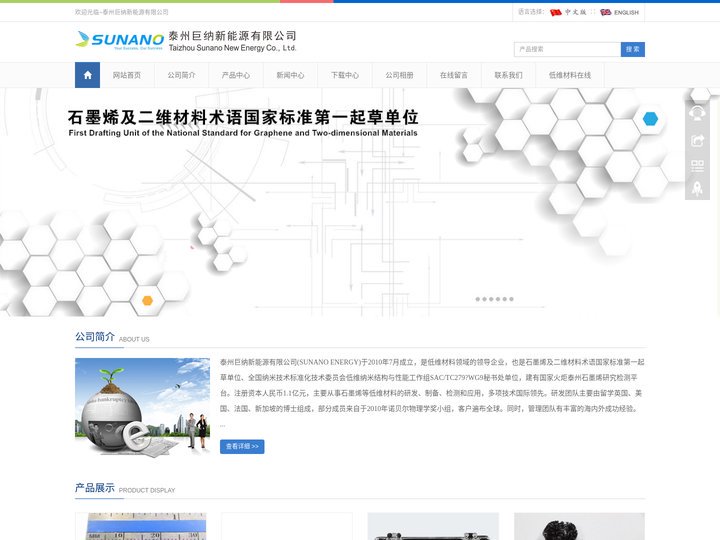This screenshot has width=720, height=540.
Task: Click the 欢迎光临-泰州巨纳新能源有限公司 welcome text
Action: tap(122, 12)
